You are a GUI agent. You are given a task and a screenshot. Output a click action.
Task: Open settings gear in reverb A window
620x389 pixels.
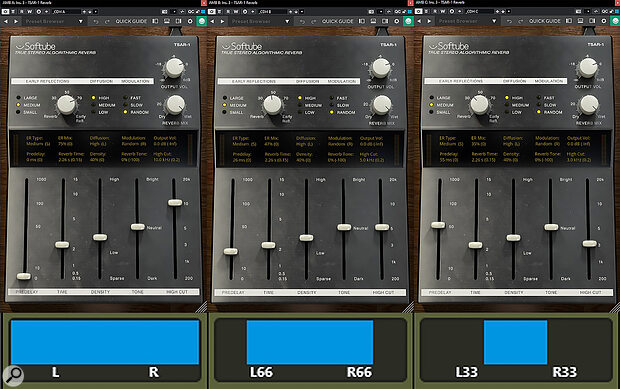point(190,21)
